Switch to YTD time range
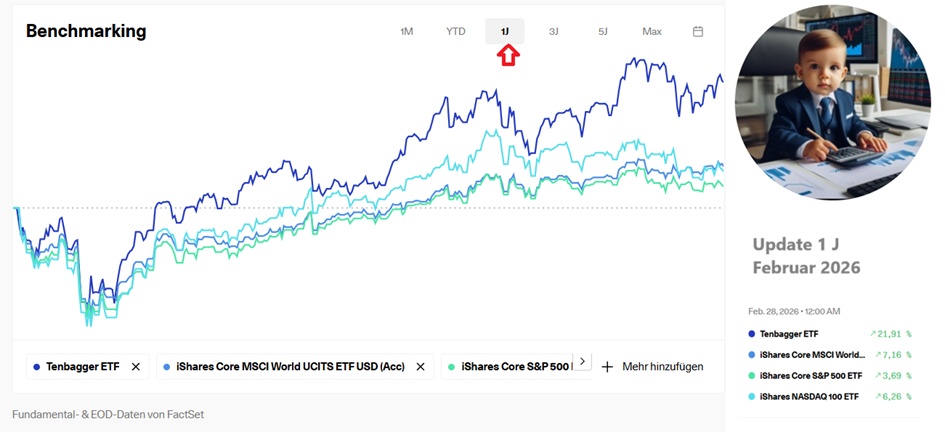Screen dimensions: 945x432 (x=456, y=31)
